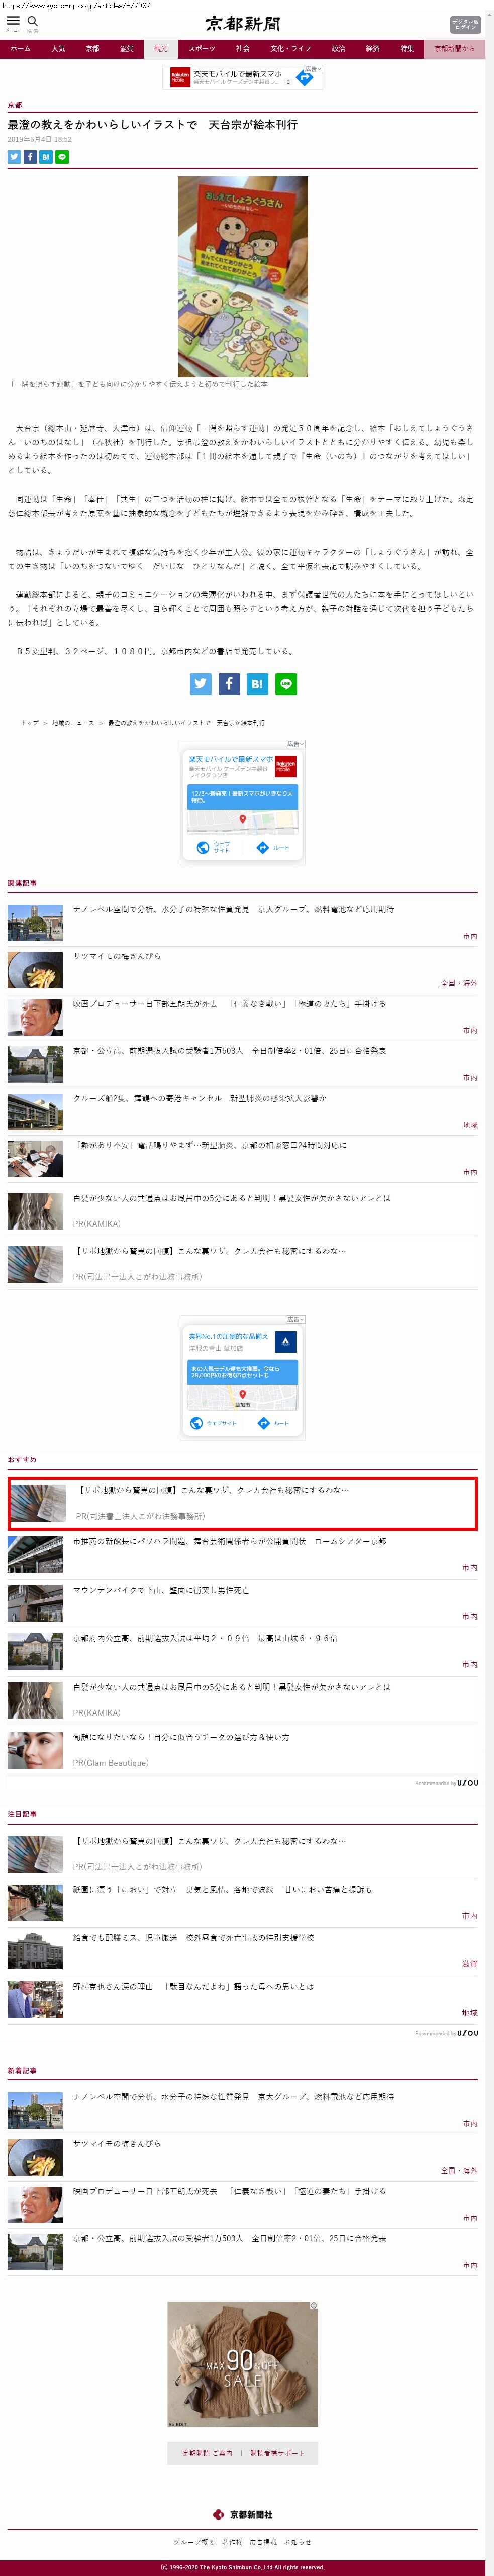Click グループ概要 footer link

coord(194,2541)
